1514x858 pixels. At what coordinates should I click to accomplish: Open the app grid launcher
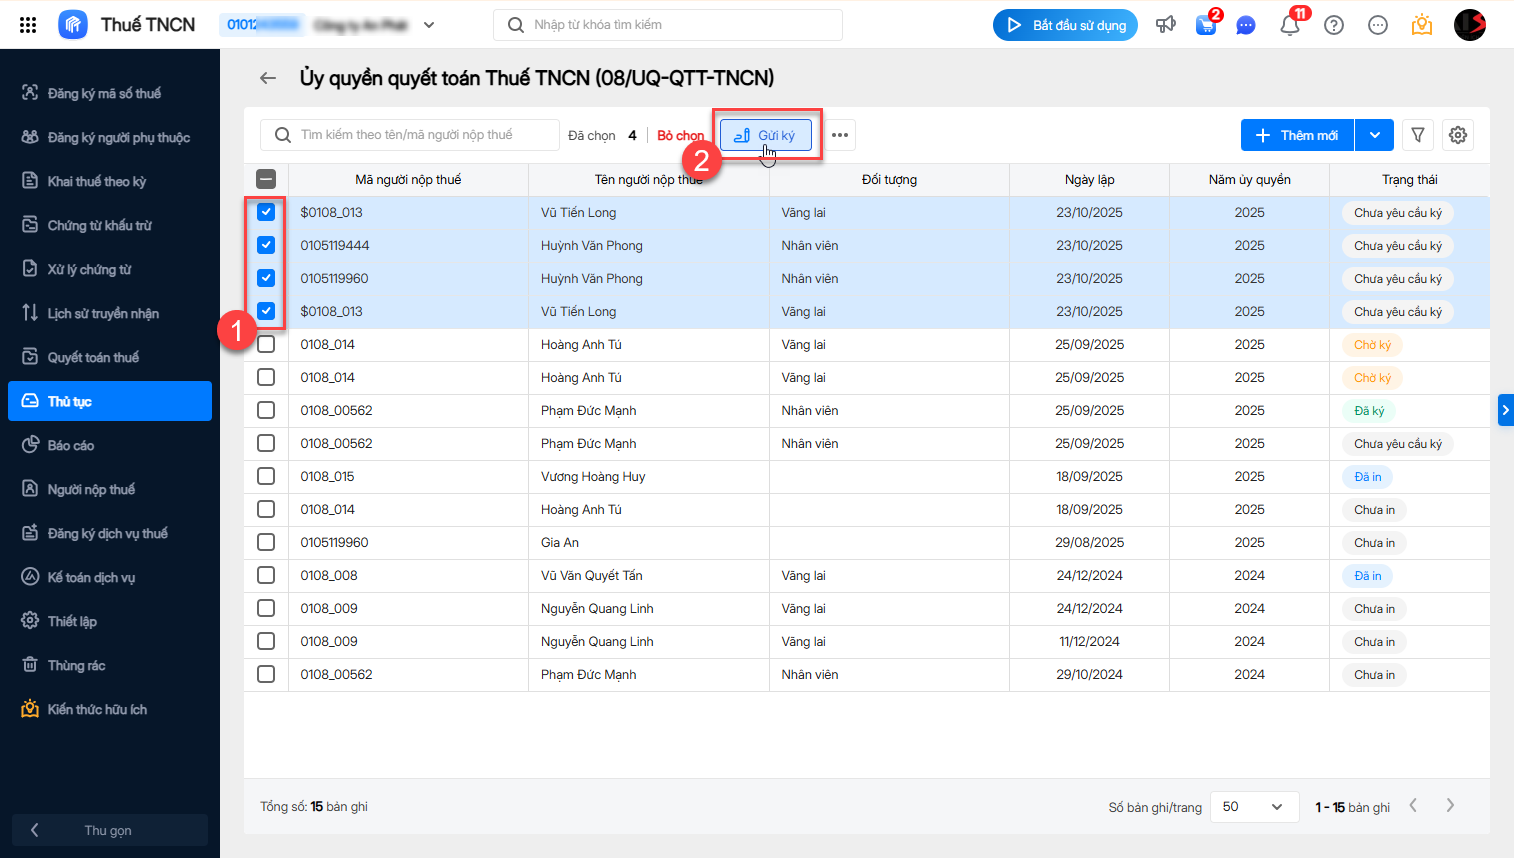pyautogui.click(x=28, y=25)
